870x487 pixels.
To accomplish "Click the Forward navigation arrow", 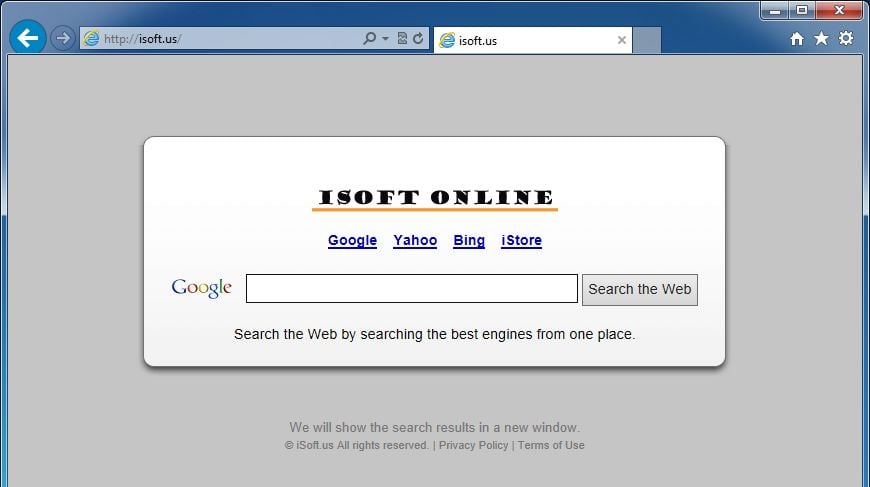I will pyautogui.click(x=63, y=38).
